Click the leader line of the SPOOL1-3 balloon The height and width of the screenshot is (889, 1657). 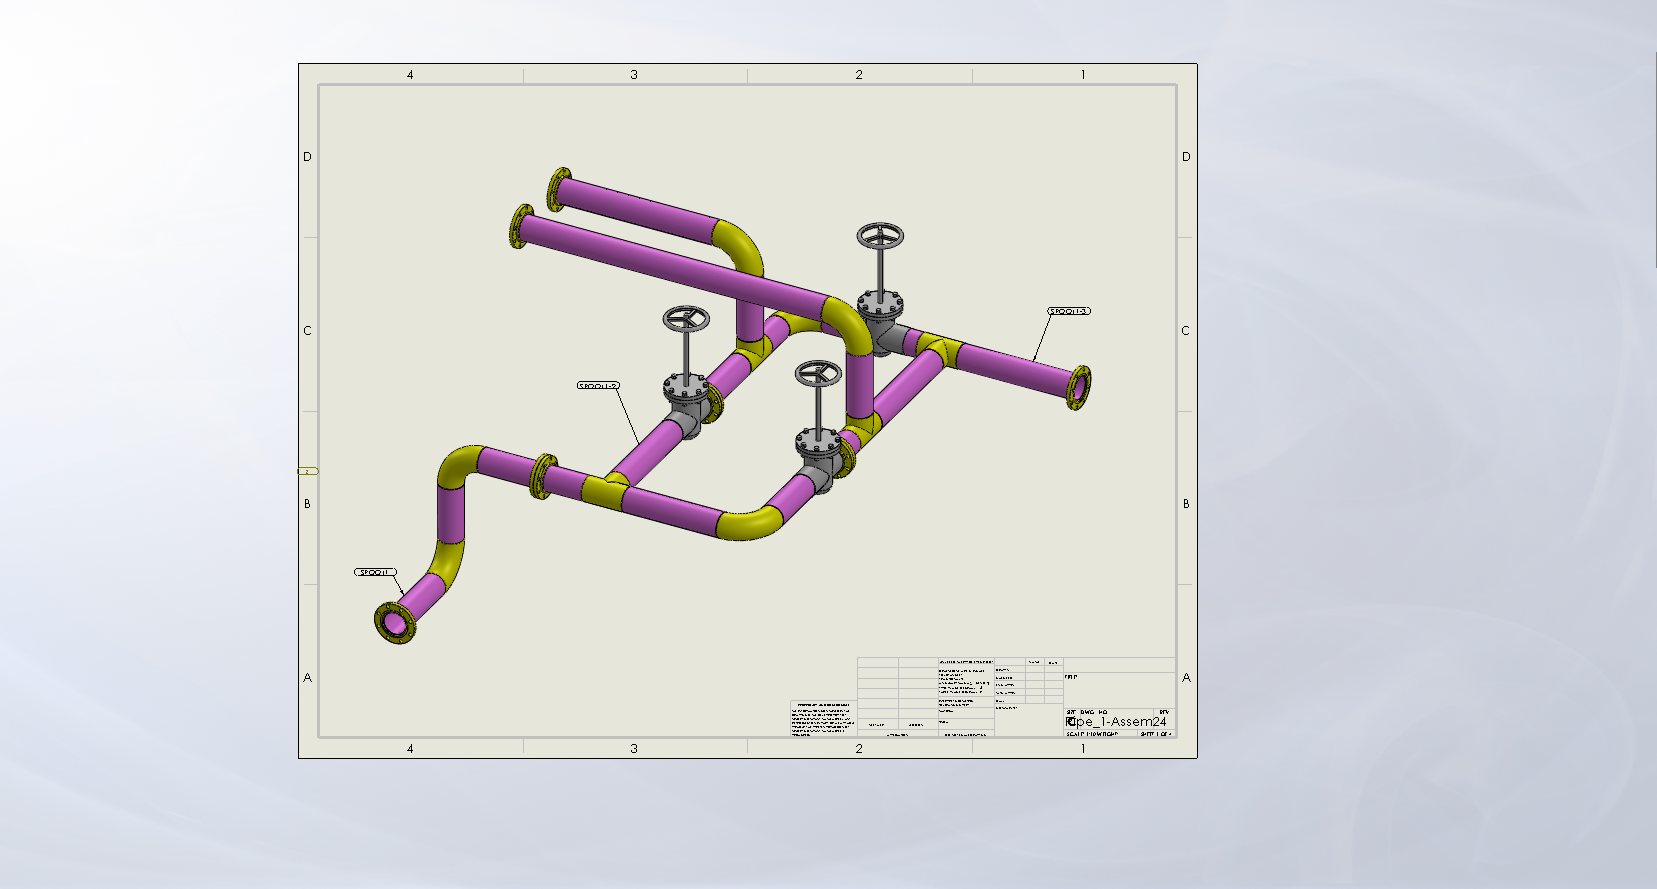click(x=1043, y=338)
